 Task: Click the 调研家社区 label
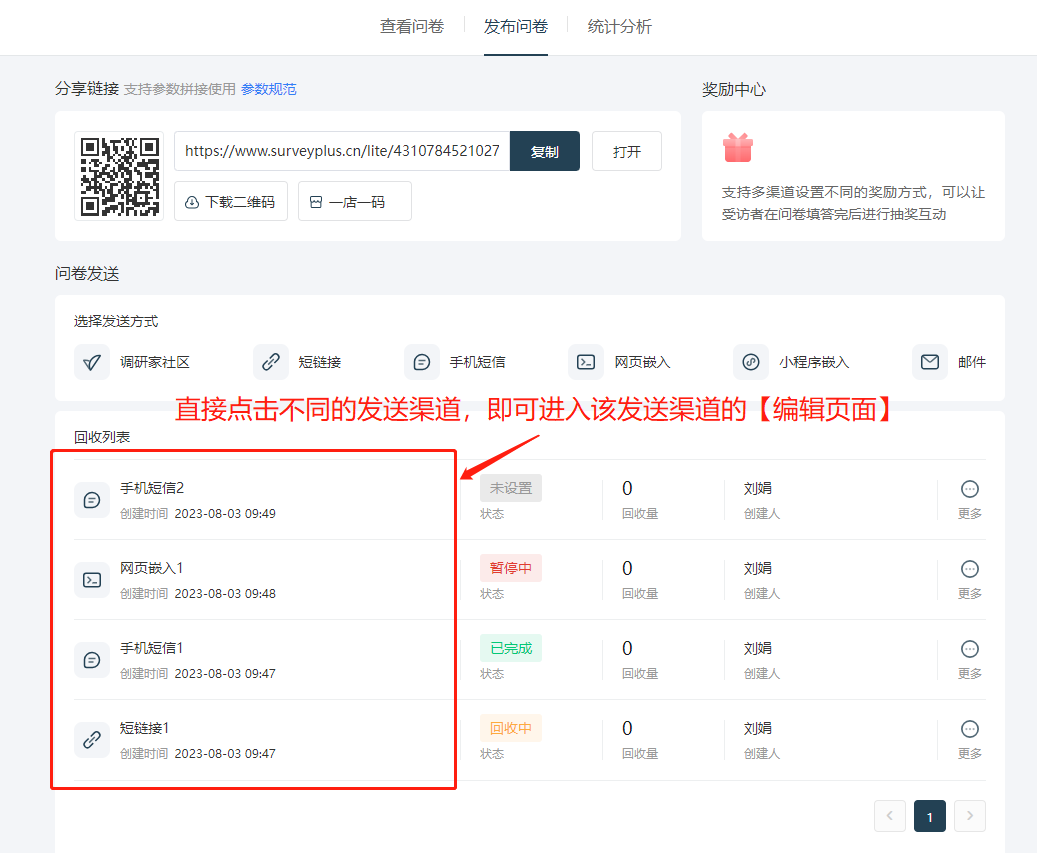[155, 362]
